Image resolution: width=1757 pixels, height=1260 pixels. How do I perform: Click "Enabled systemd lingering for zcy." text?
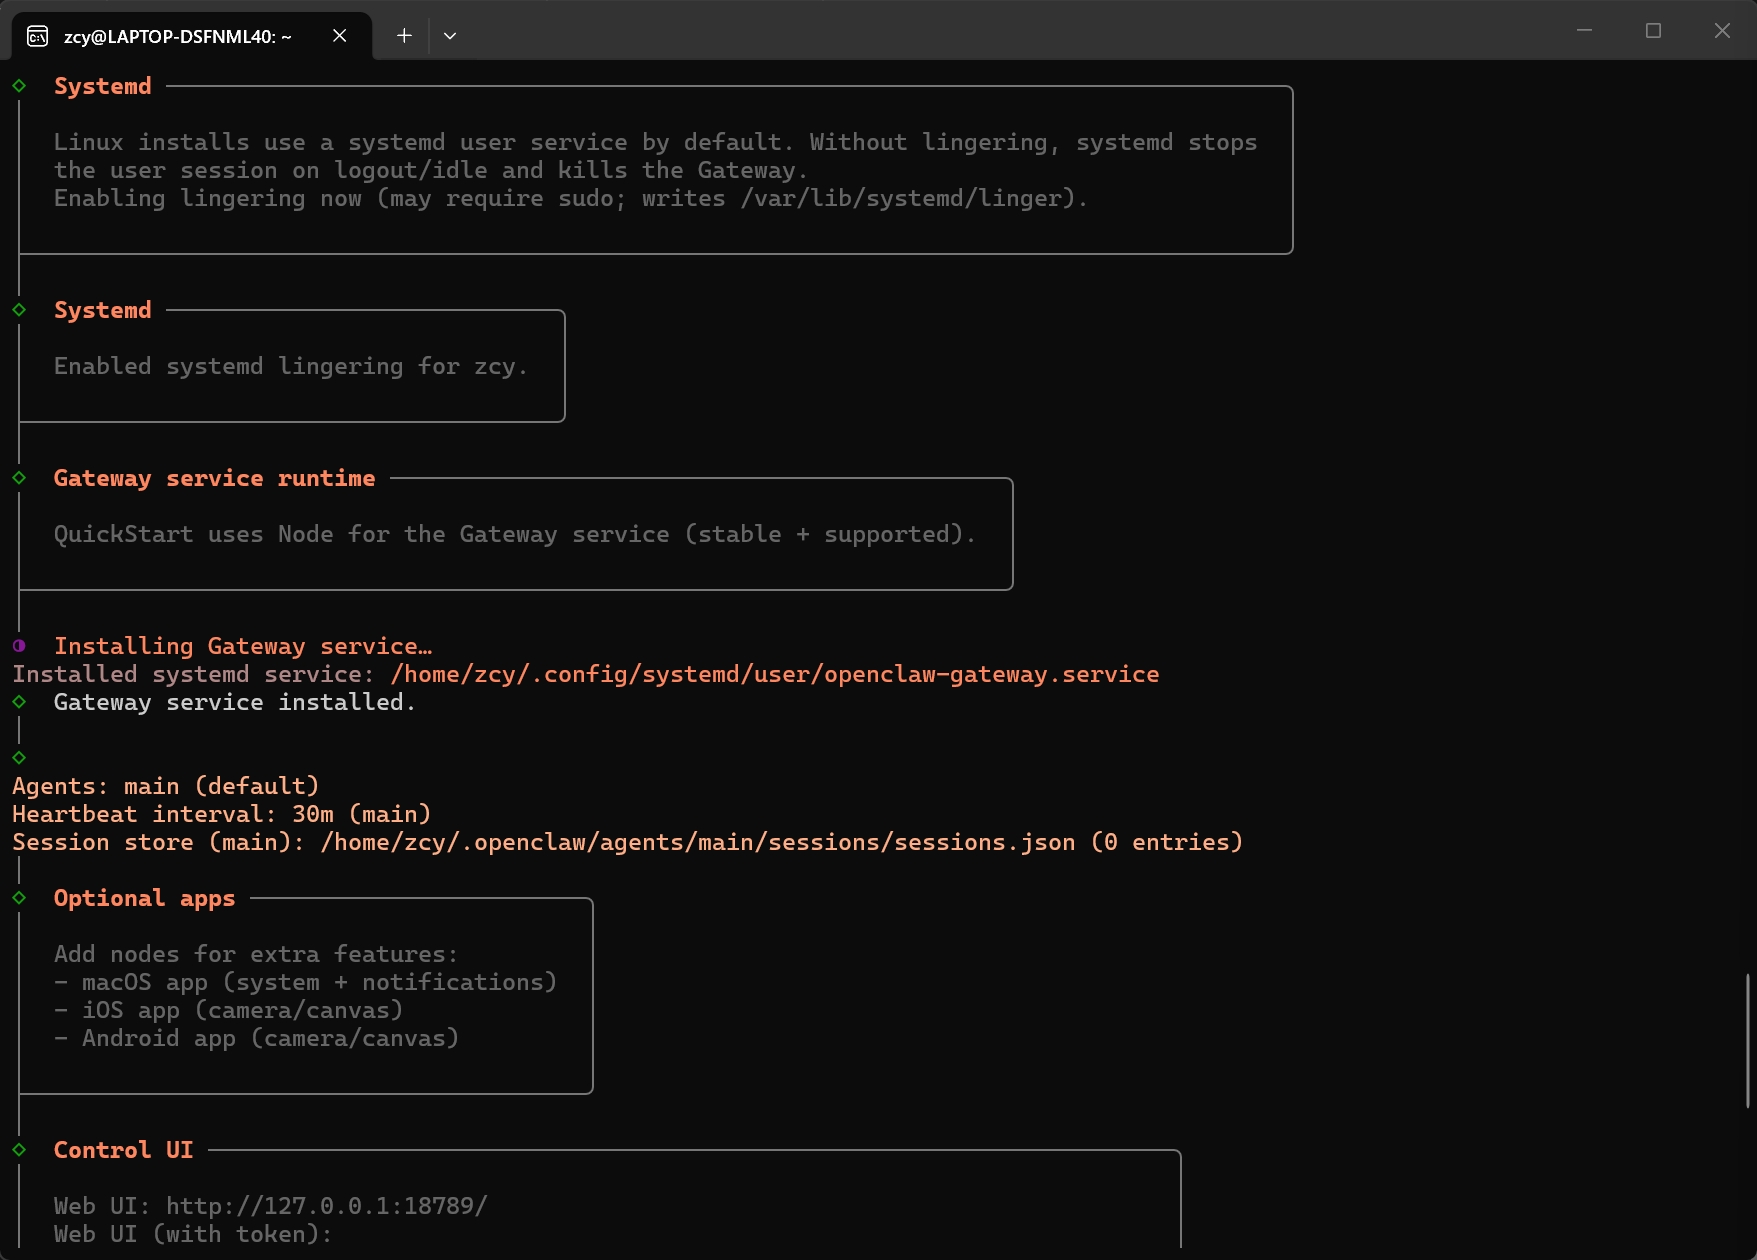[x=291, y=366]
